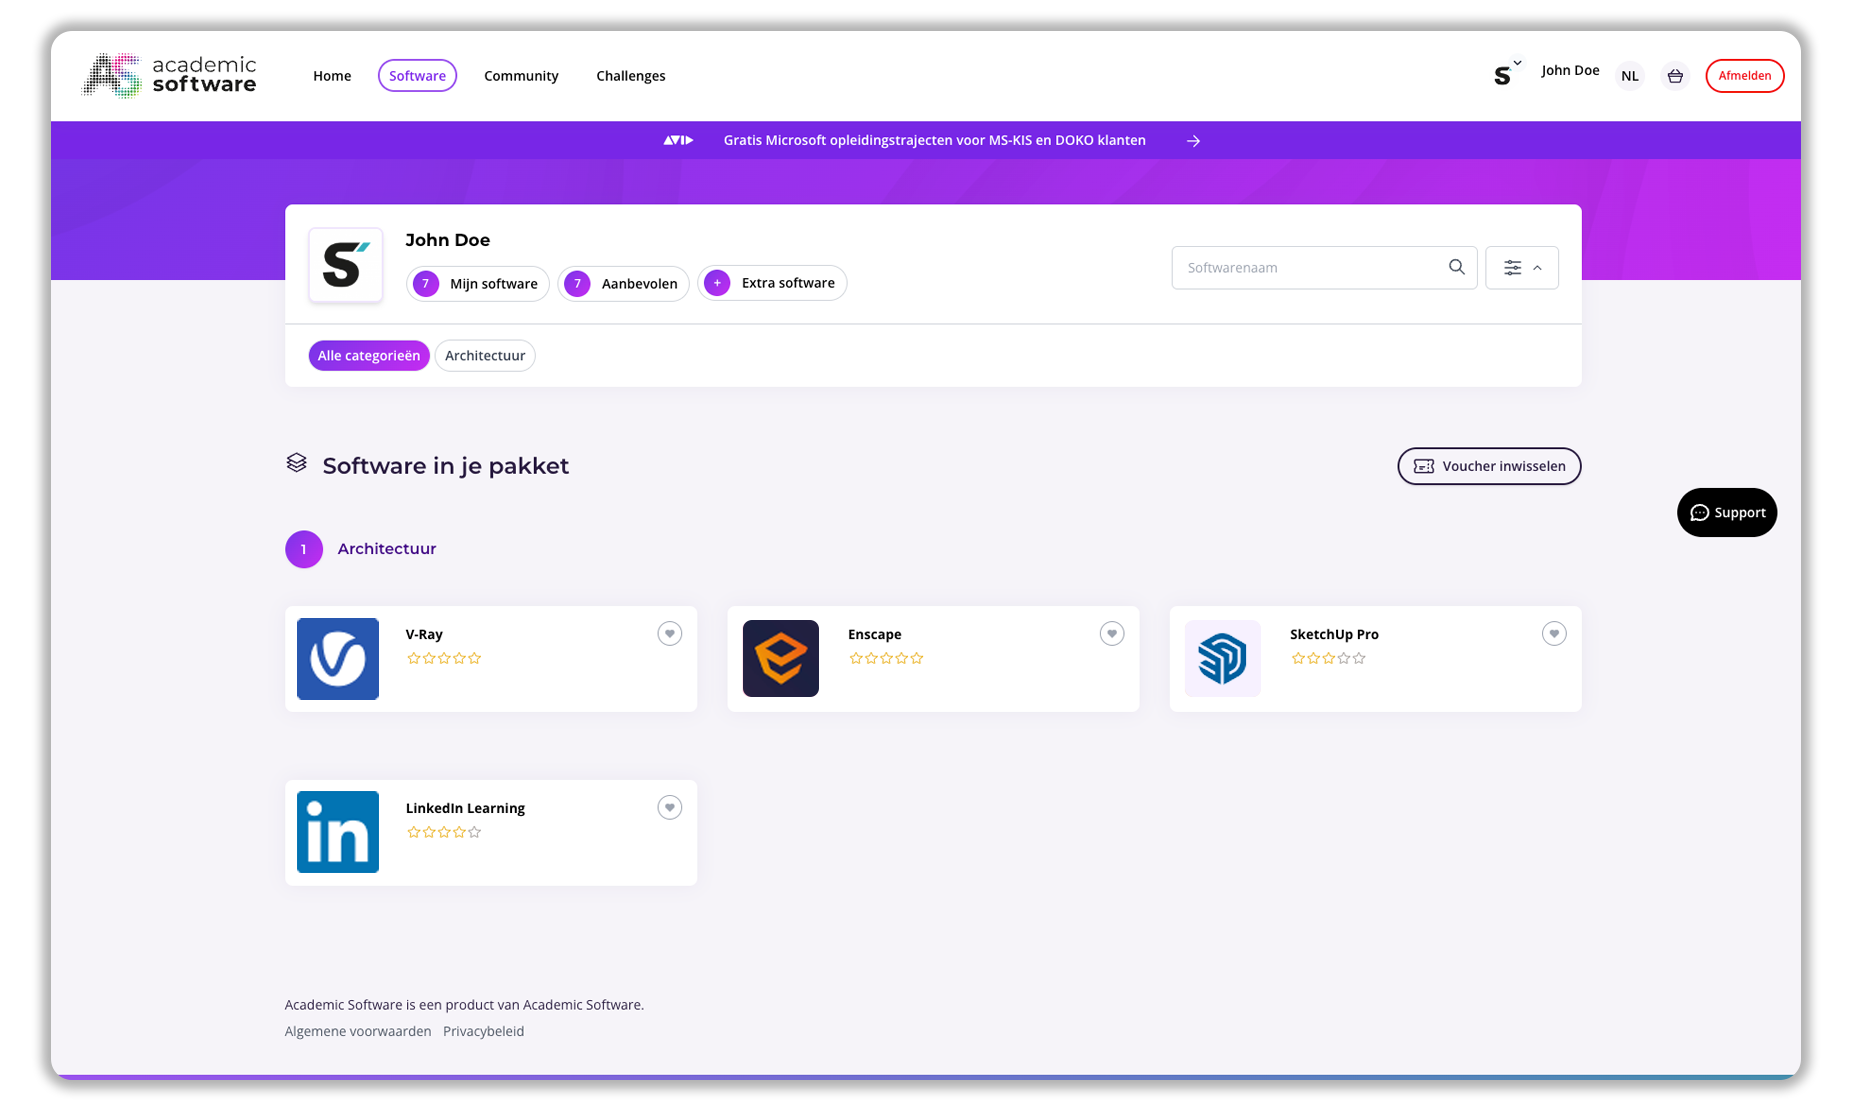Select the Architectuur category tab
This screenshot has width=1852, height=1111.
pyautogui.click(x=485, y=356)
